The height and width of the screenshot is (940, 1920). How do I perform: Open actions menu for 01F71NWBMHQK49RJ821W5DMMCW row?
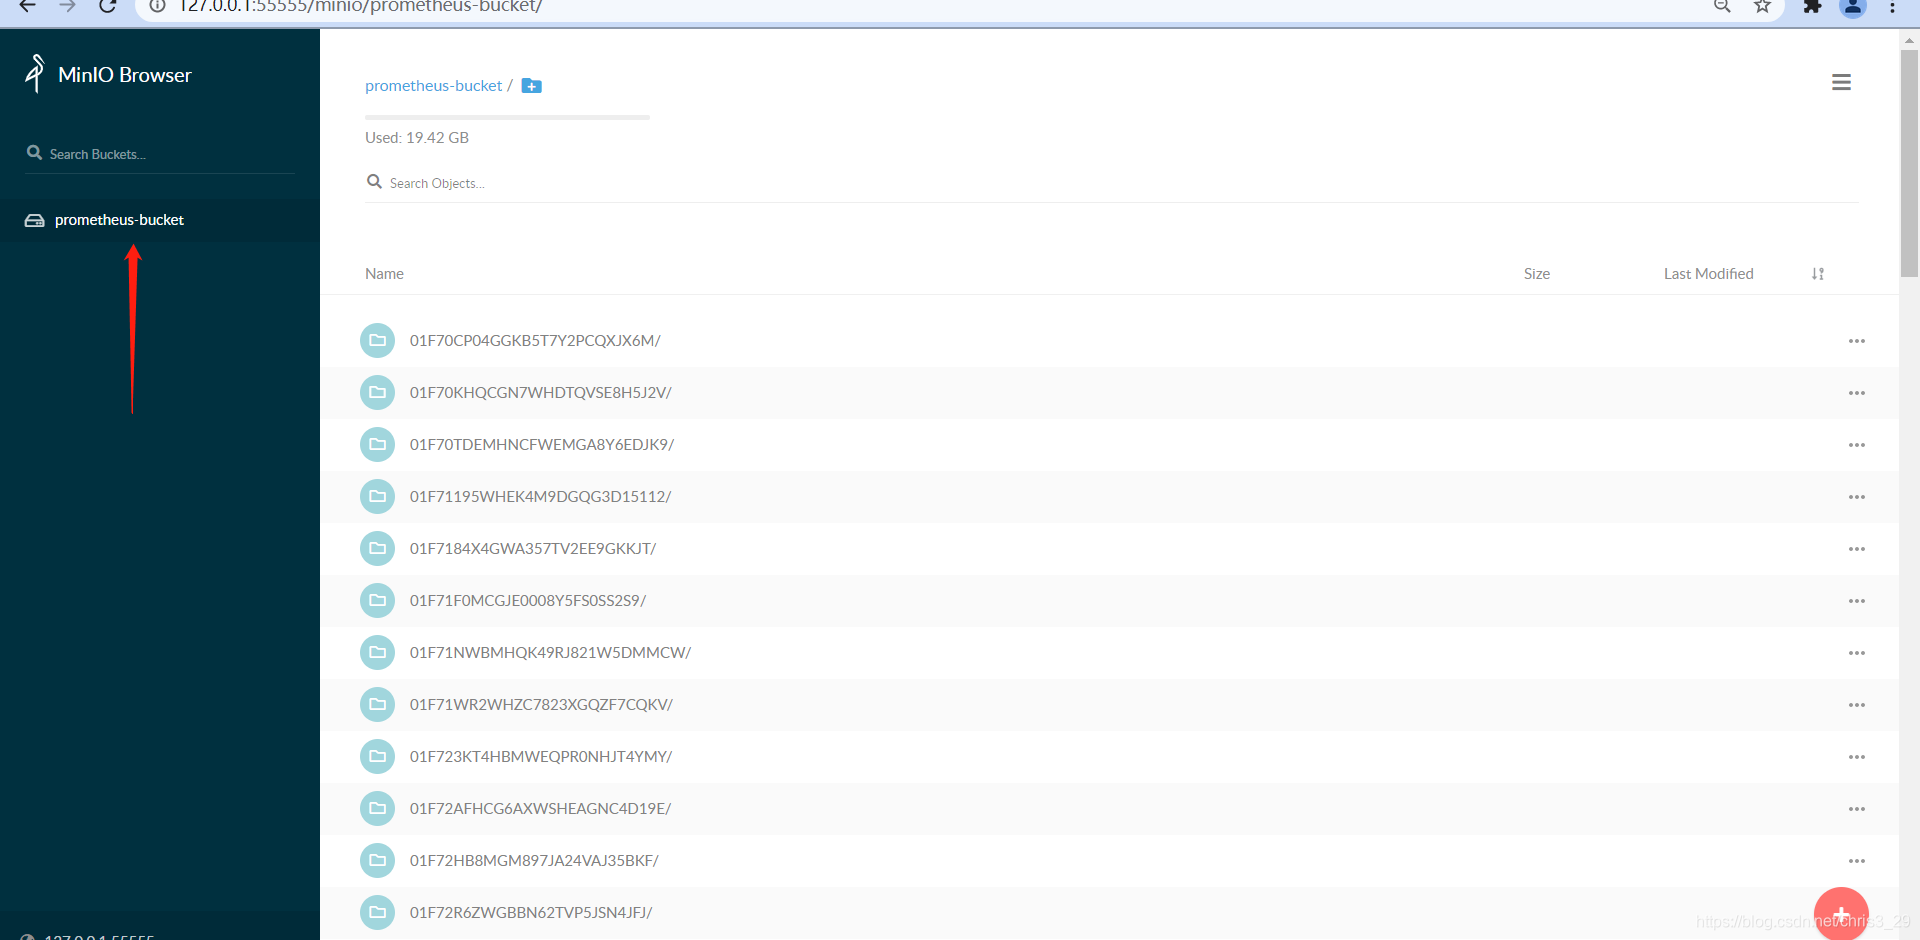(x=1857, y=653)
